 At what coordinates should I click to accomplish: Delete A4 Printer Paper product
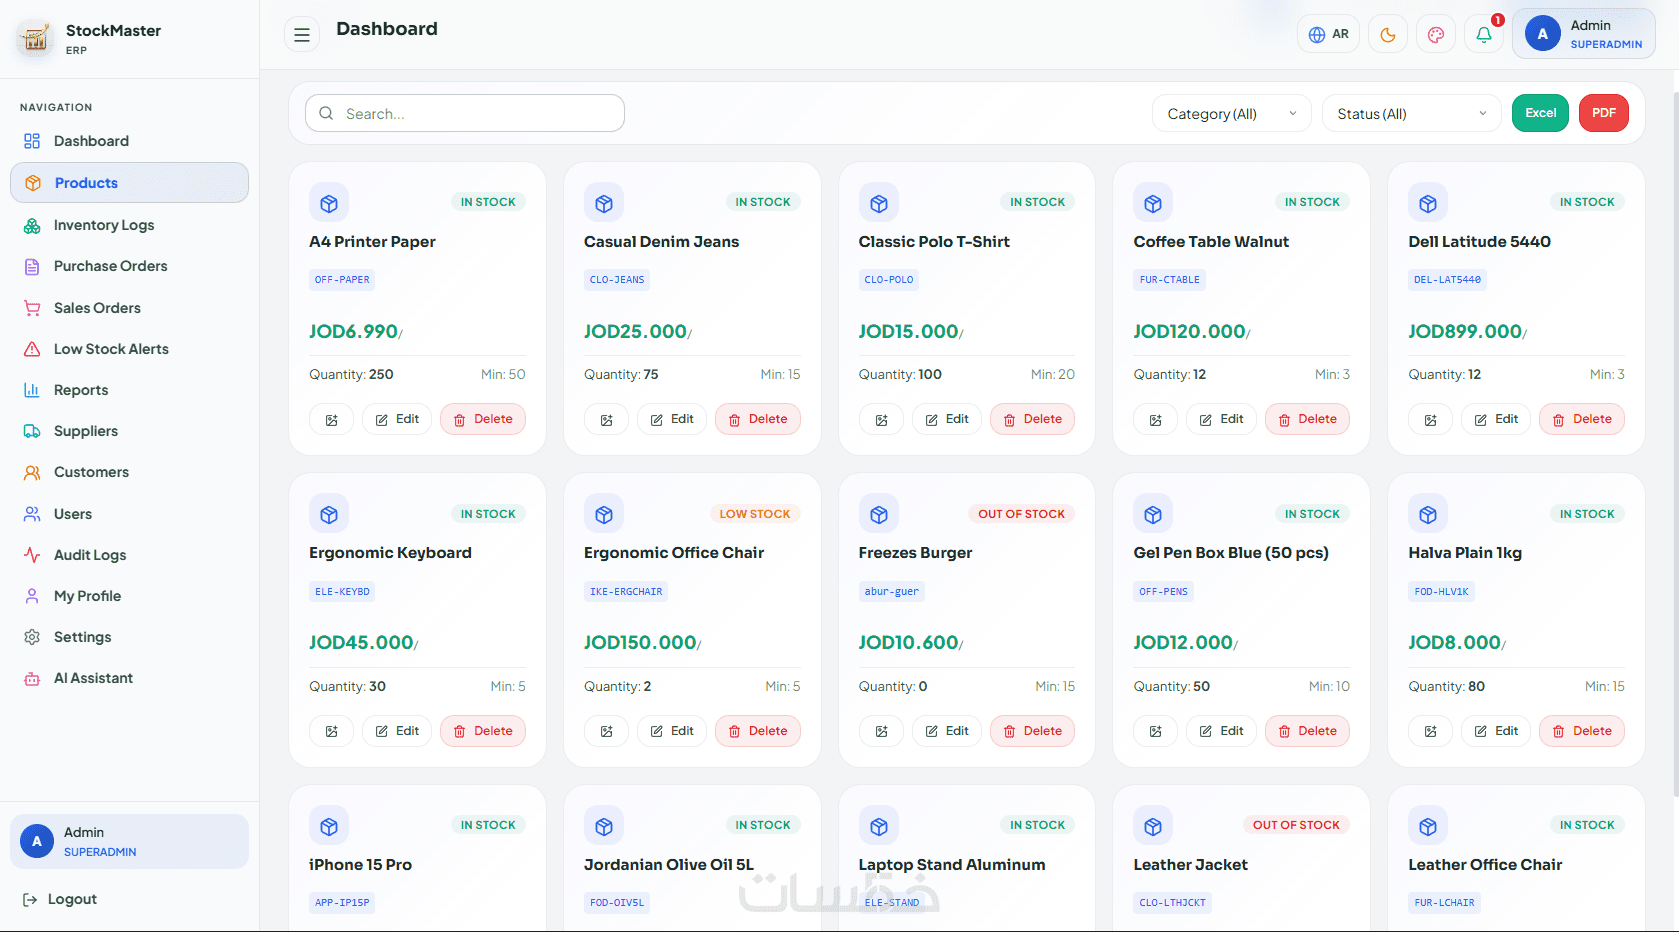[483, 419]
